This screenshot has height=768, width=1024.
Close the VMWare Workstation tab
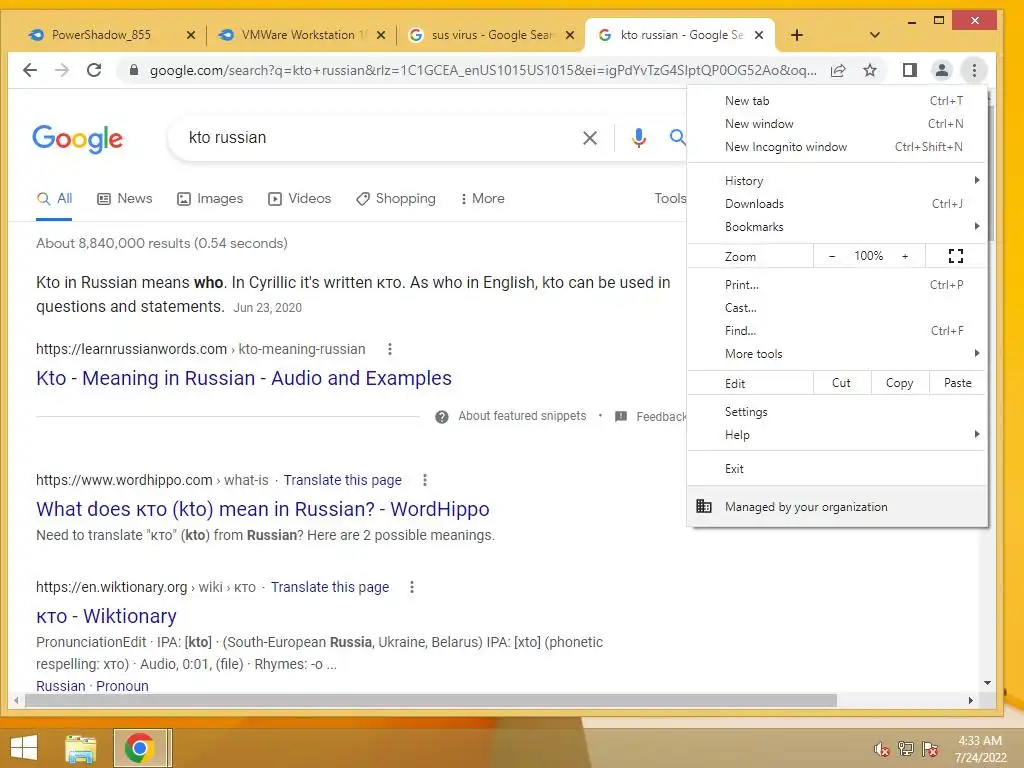[x=381, y=35]
